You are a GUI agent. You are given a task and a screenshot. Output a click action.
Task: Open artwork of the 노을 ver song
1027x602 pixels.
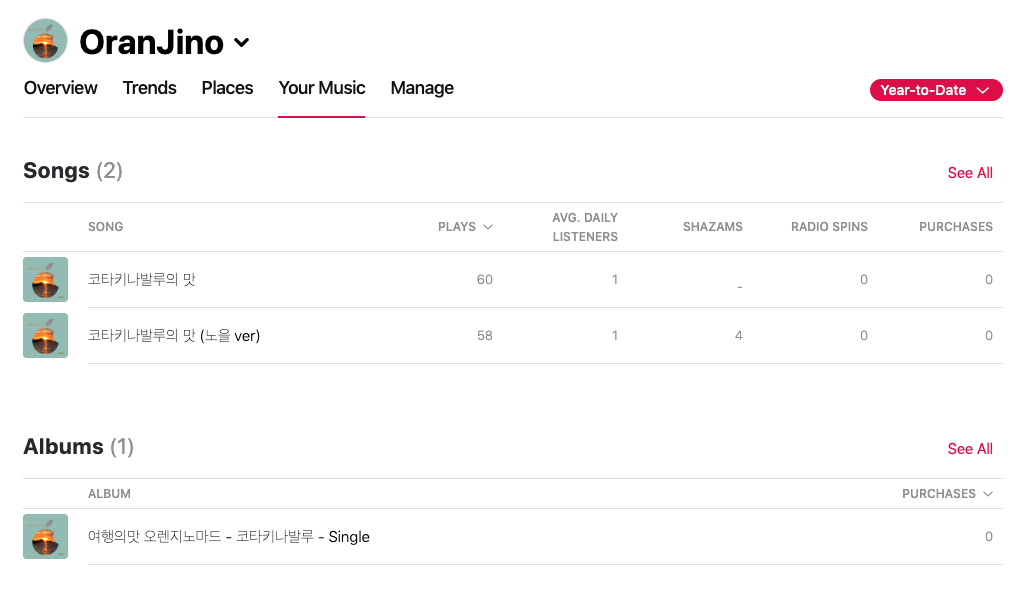(45, 335)
